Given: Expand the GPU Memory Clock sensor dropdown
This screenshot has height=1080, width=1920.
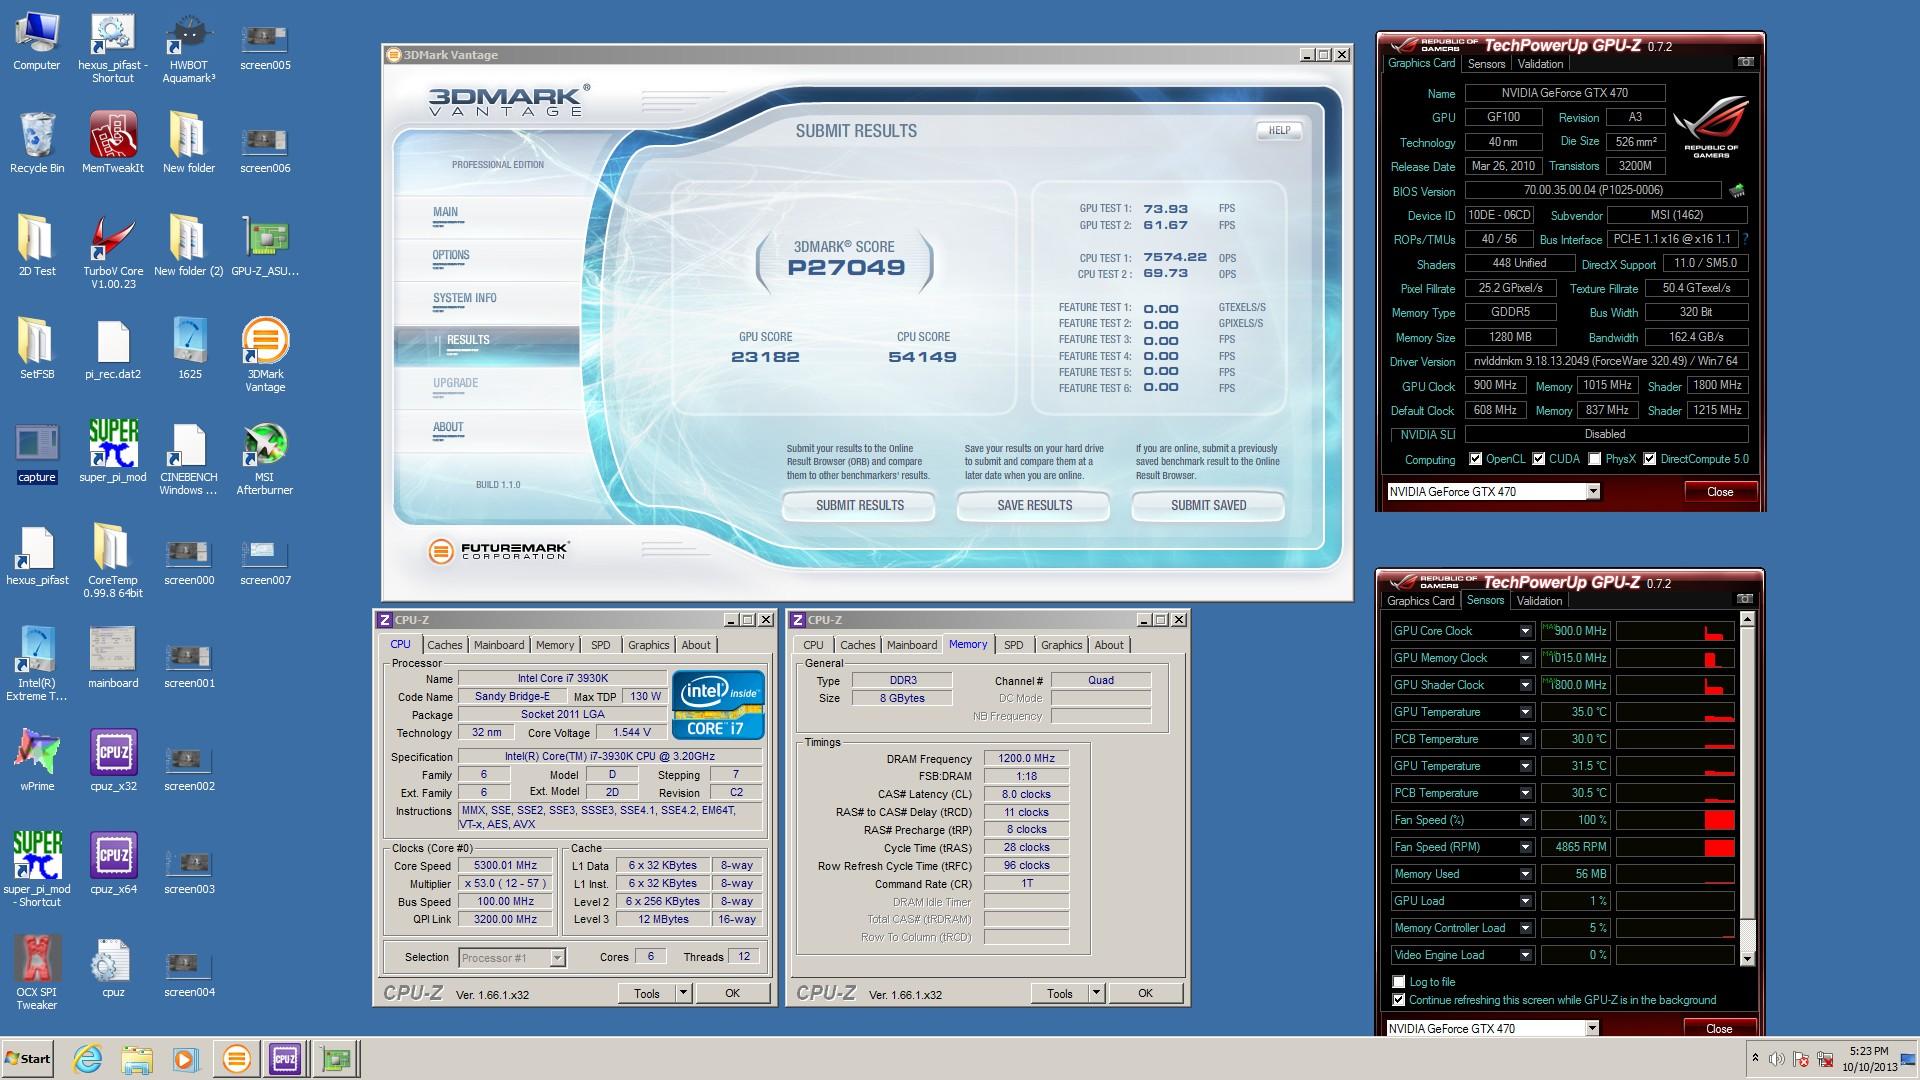Looking at the screenshot, I should 1525,658.
